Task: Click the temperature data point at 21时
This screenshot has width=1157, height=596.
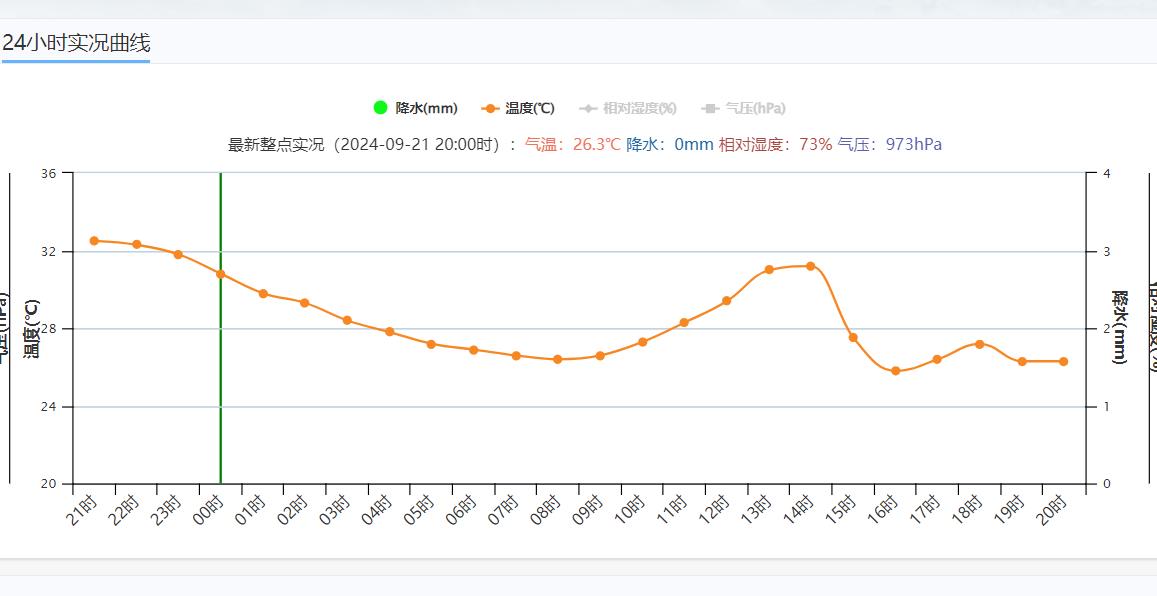Action: 94,241
